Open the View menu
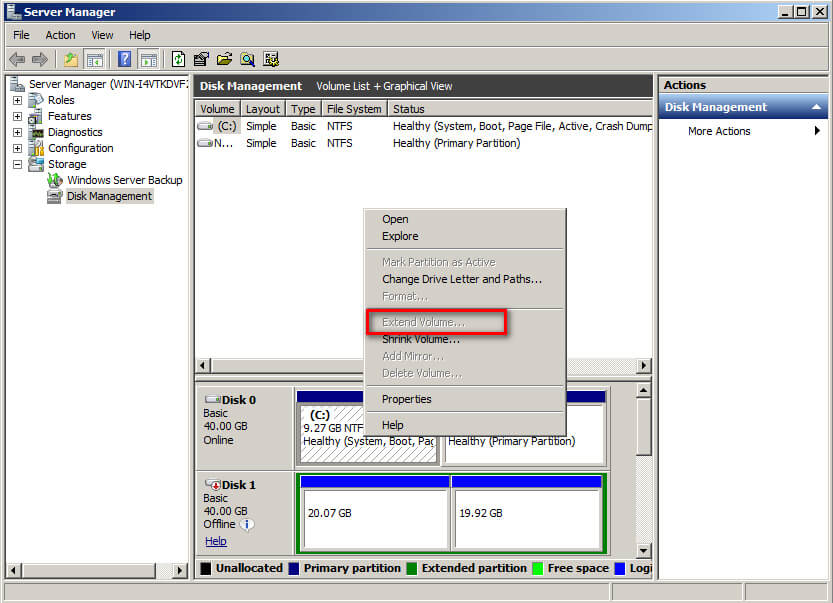This screenshot has height=603, width=833. tap(102, 35)
